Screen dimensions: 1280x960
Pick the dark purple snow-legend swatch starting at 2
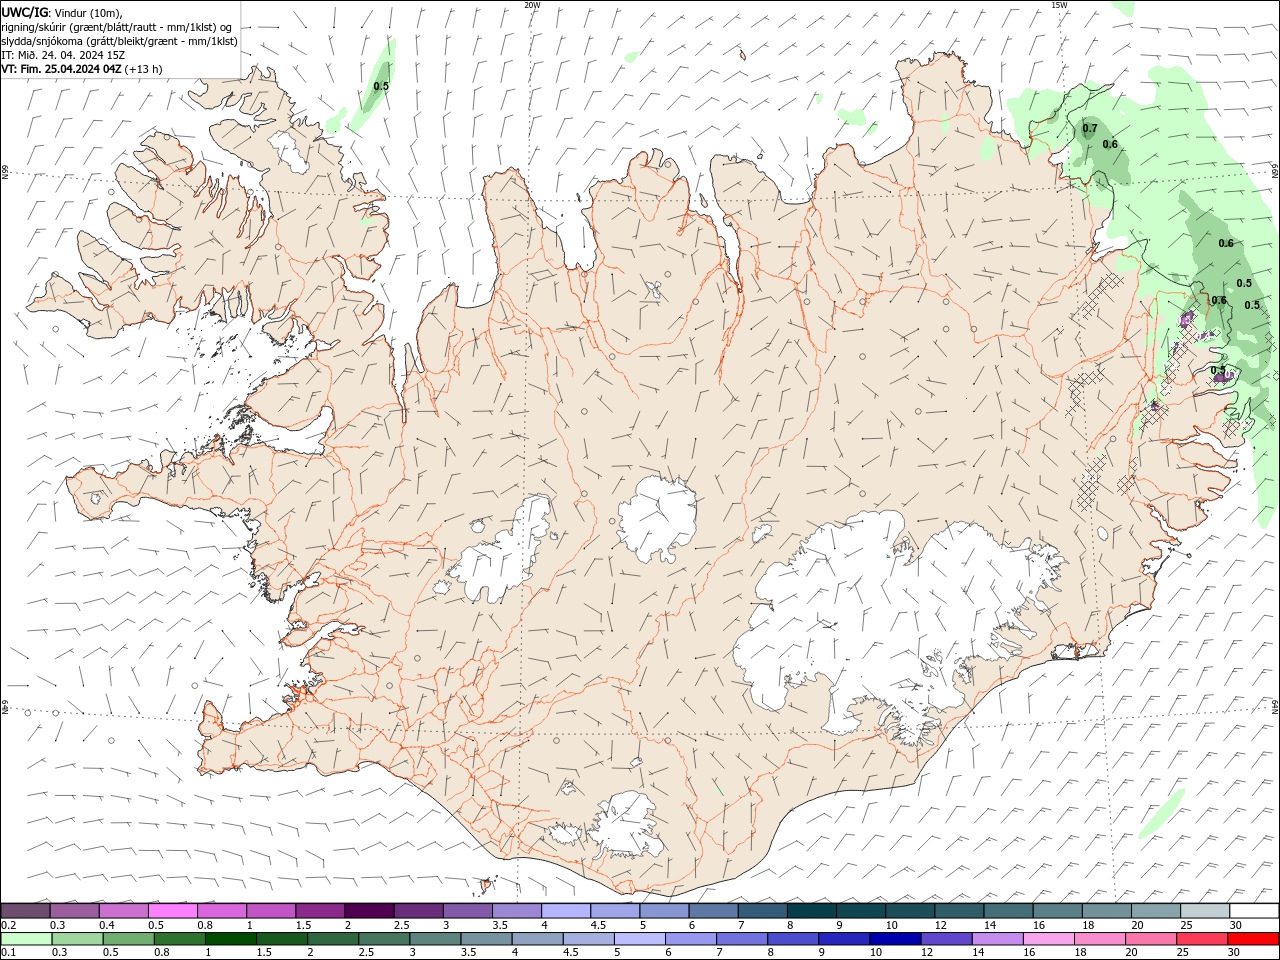click(x=369, y=911)
